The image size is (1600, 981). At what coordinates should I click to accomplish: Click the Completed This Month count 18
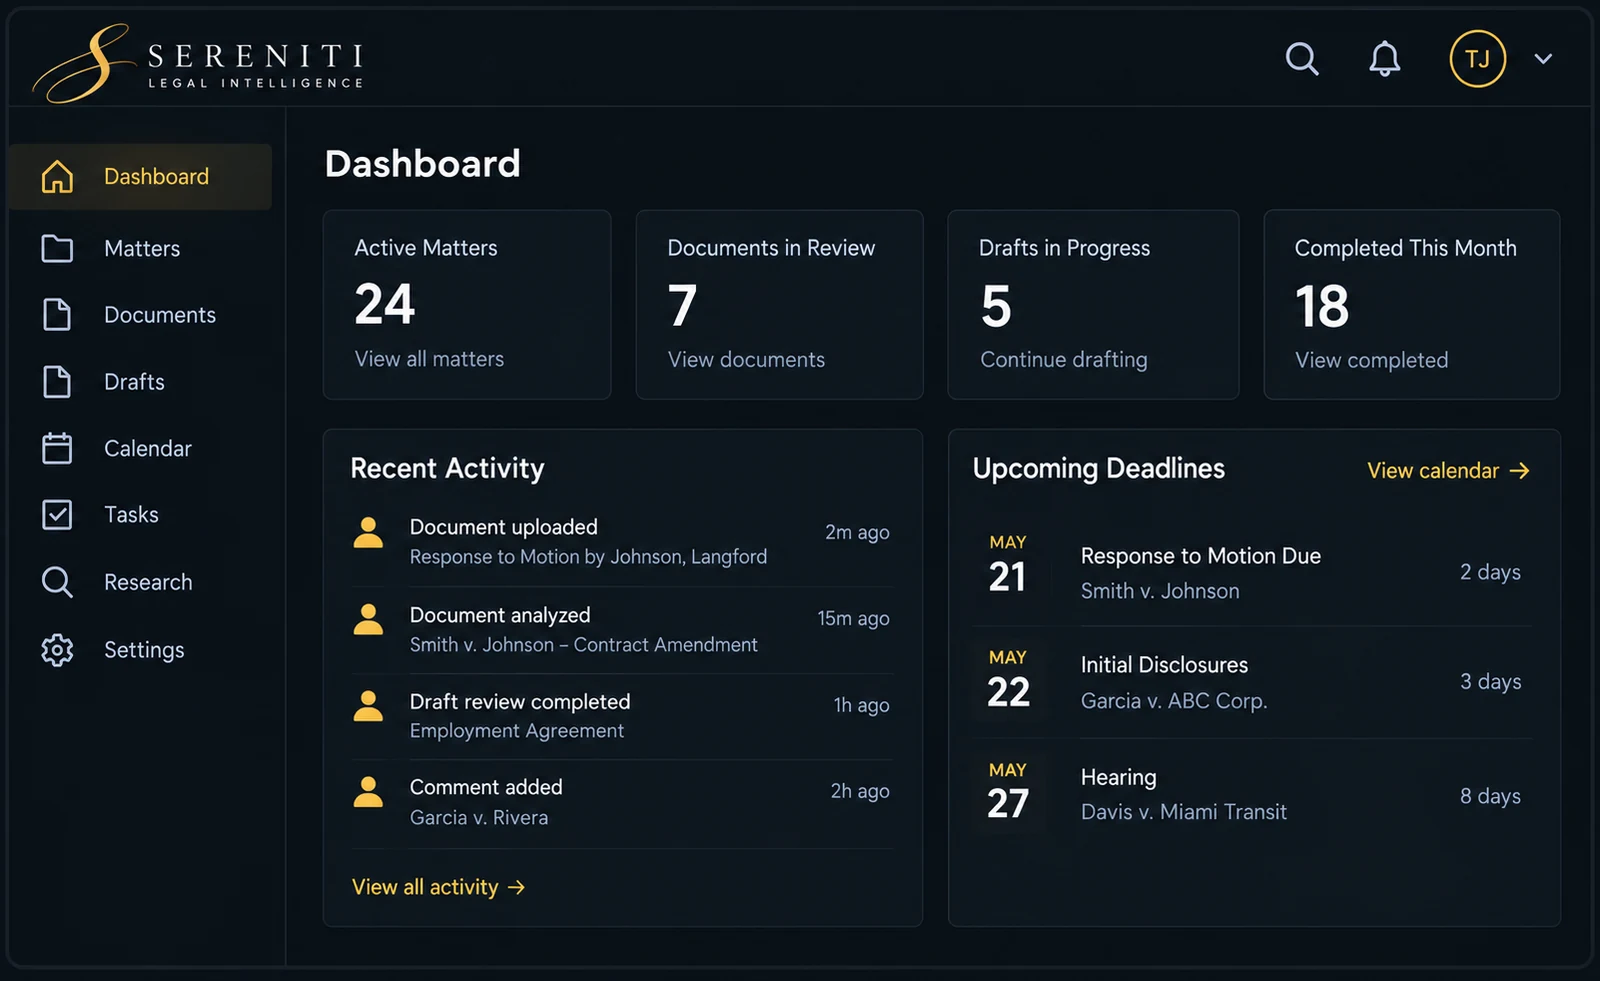(x=1322, y=306)
